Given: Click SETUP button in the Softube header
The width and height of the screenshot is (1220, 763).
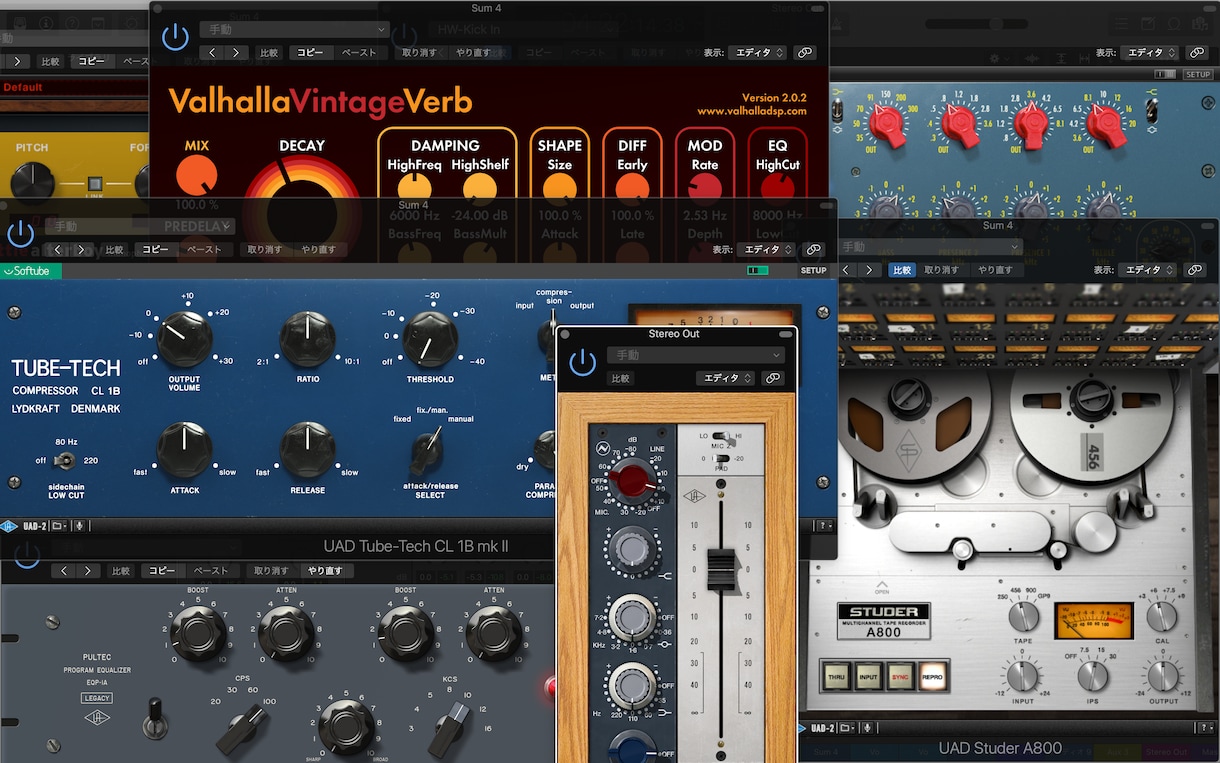Looking at the screenshot, I should (813, 270).
